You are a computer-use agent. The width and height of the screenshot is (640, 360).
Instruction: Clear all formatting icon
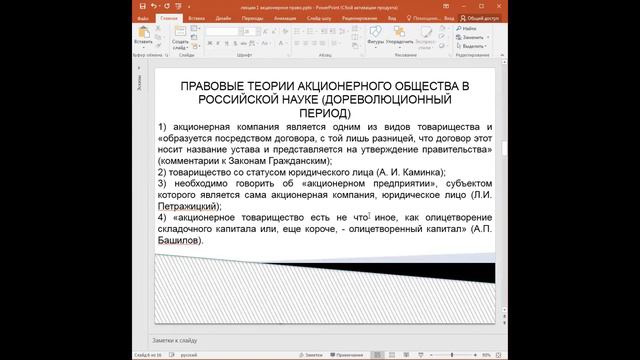click(x=285, y=31)
